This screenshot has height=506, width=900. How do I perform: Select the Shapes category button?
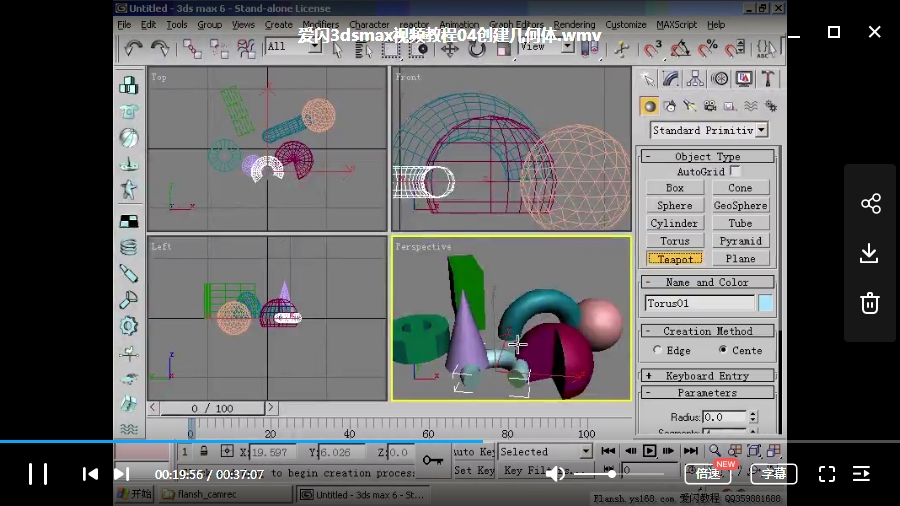(x=670, y=106)
